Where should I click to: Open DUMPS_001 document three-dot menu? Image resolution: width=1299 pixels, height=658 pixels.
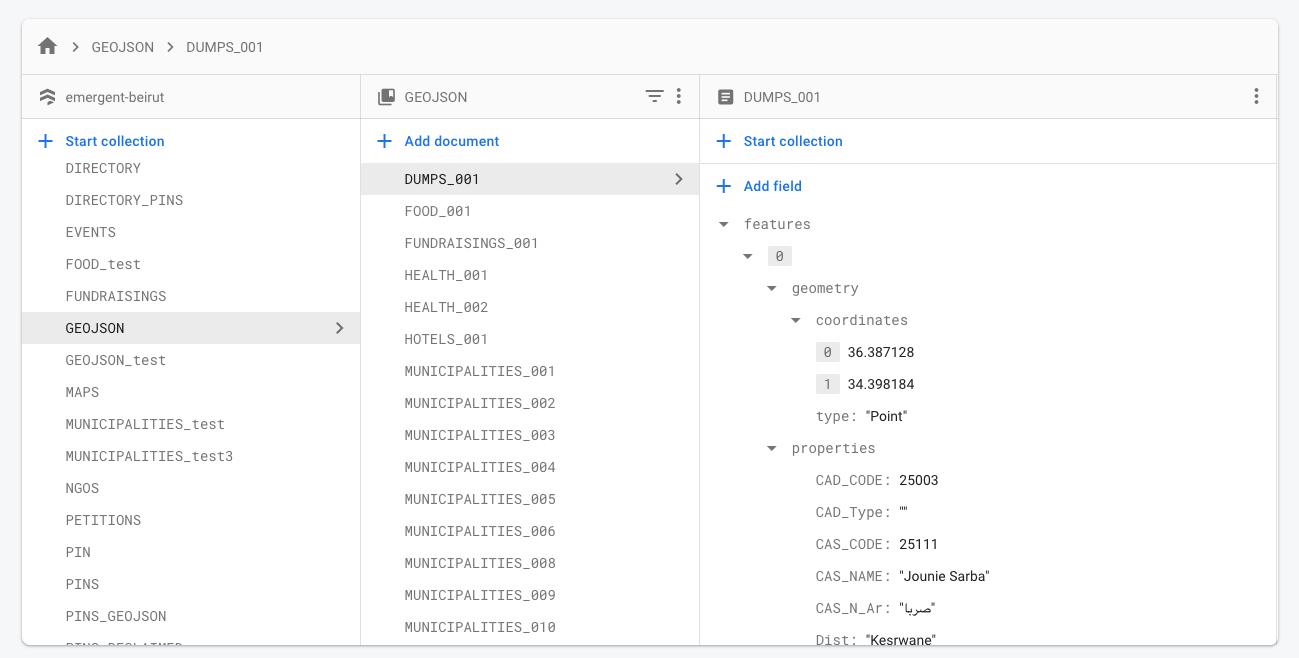[x=1256, y=96]
